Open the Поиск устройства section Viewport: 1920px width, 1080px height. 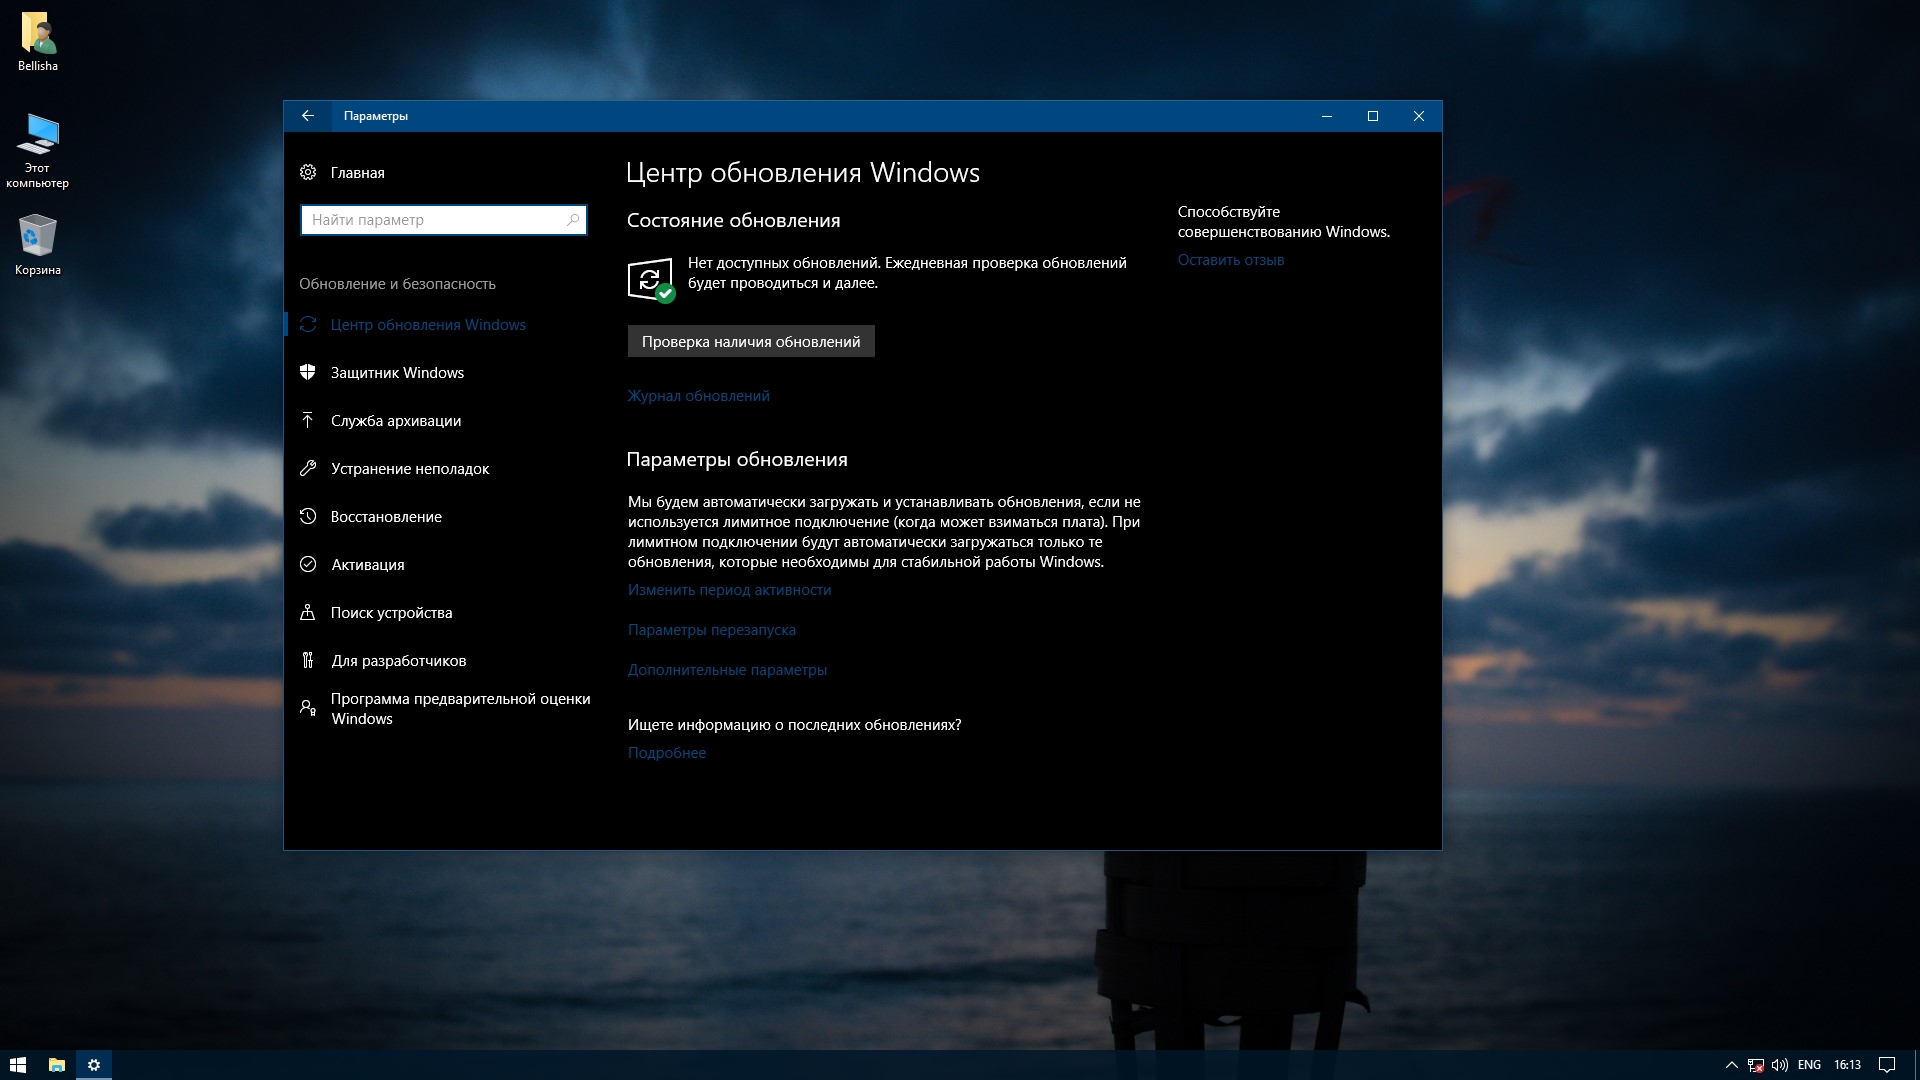coord(391,613)
